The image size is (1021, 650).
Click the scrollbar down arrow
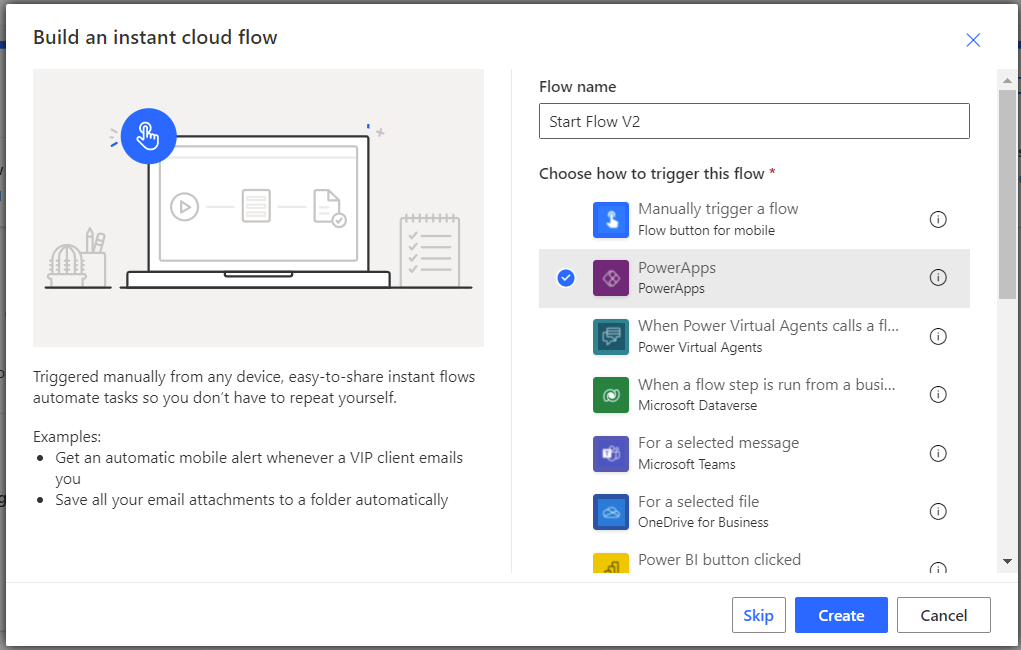1007,561
